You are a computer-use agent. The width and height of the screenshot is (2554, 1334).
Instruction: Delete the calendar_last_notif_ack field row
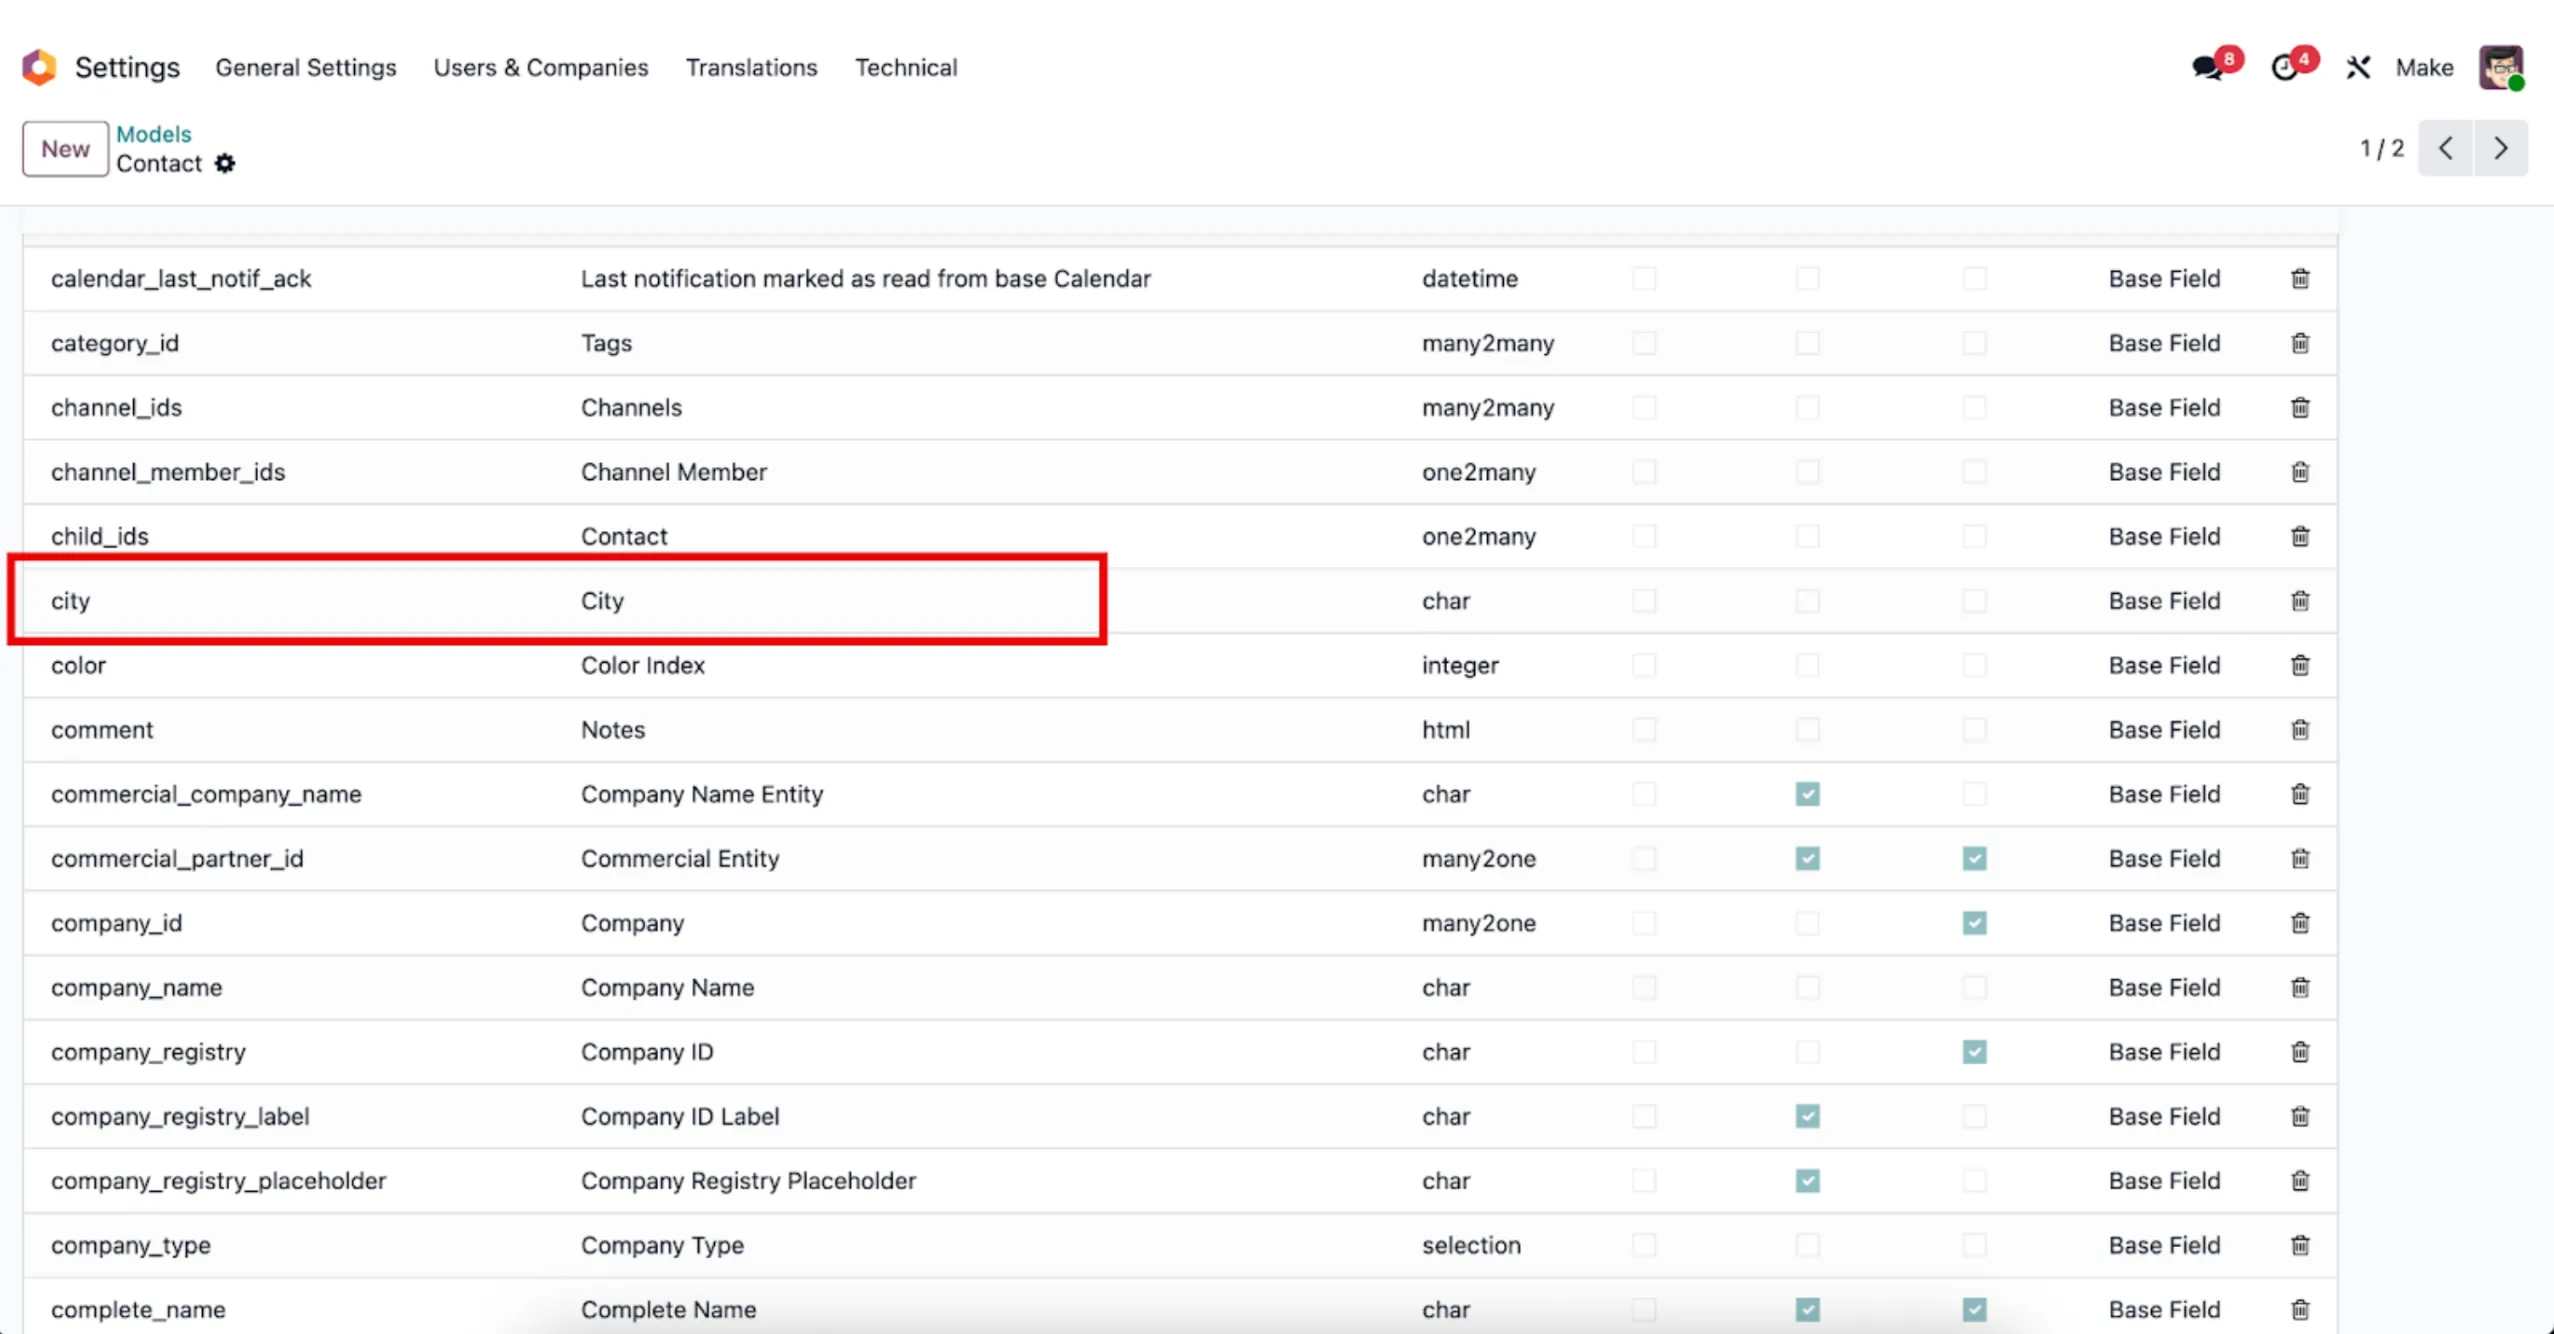(x=2300, y=278)
